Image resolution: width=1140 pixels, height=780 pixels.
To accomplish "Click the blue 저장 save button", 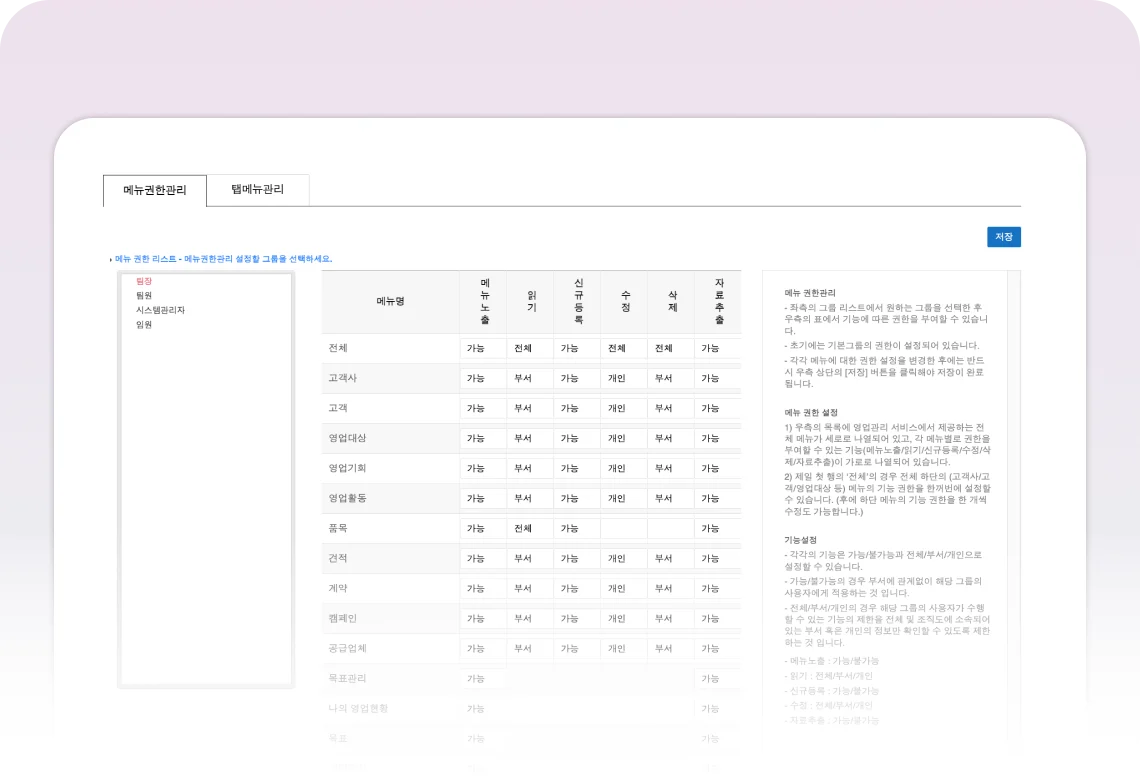I will 1003,237.
